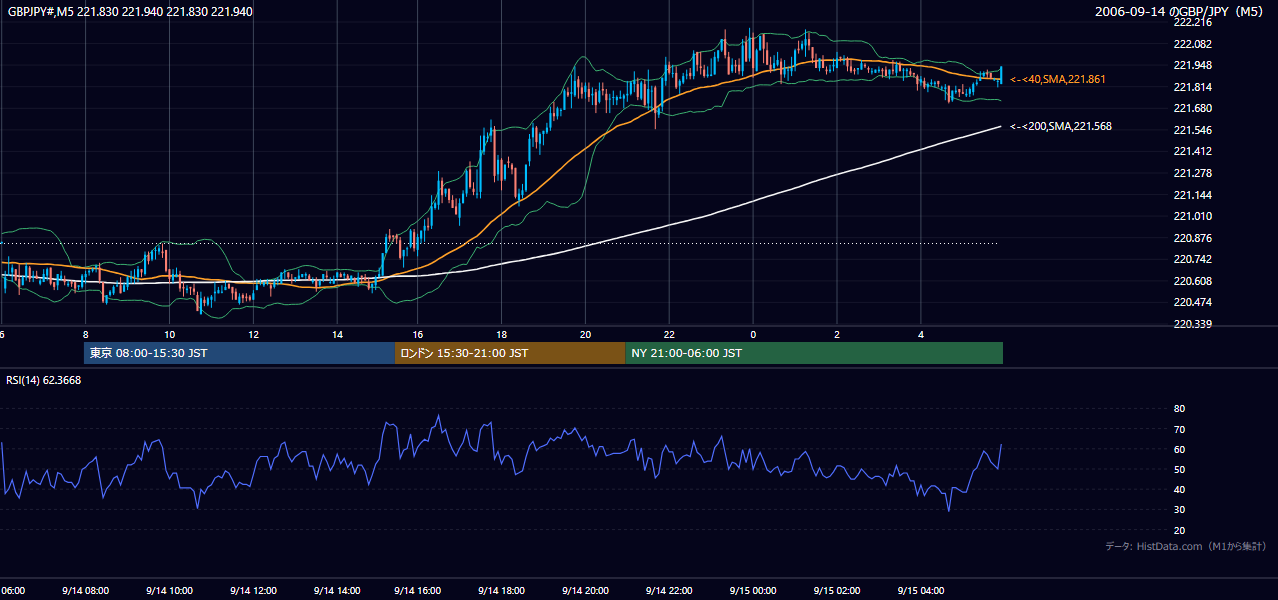Click price axis value 221.814
Image resolution: width=1278 pixels, height=600 pixels.
1192,87
